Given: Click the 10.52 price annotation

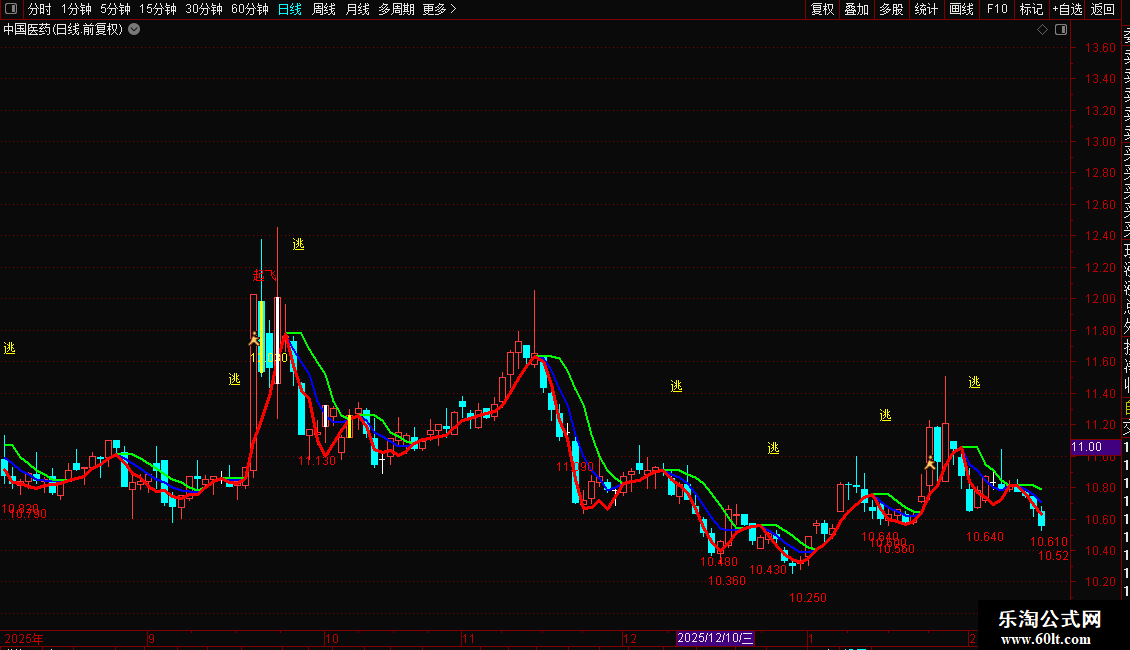Looking at the screenshot, I should [1053, 556].
